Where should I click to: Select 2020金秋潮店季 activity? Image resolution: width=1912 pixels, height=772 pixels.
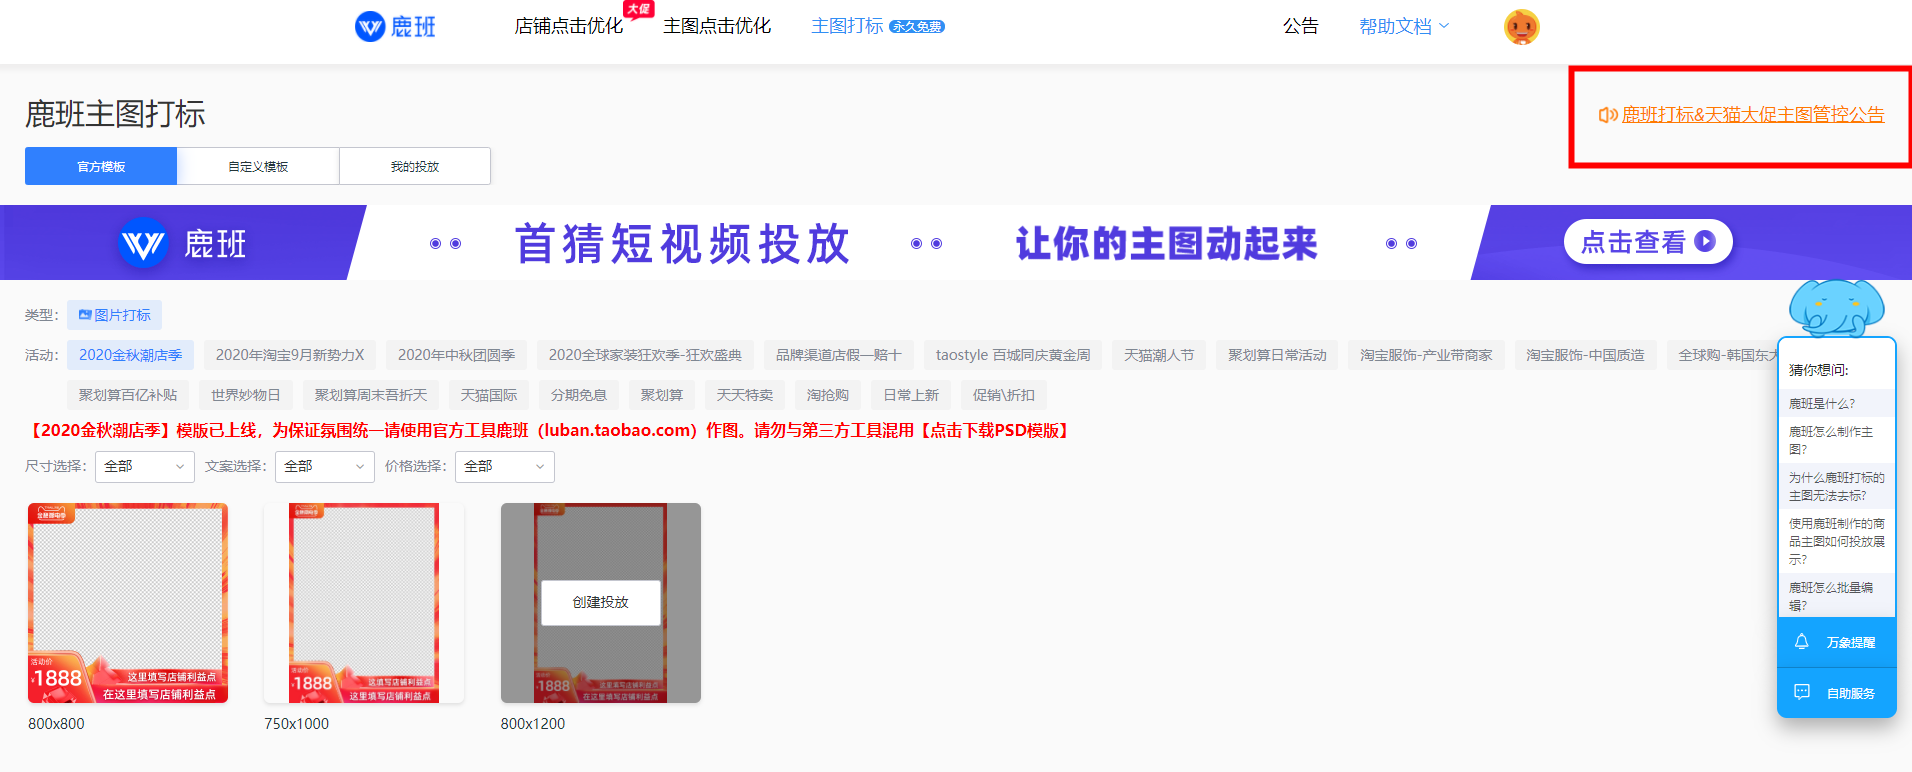[130, 355]
